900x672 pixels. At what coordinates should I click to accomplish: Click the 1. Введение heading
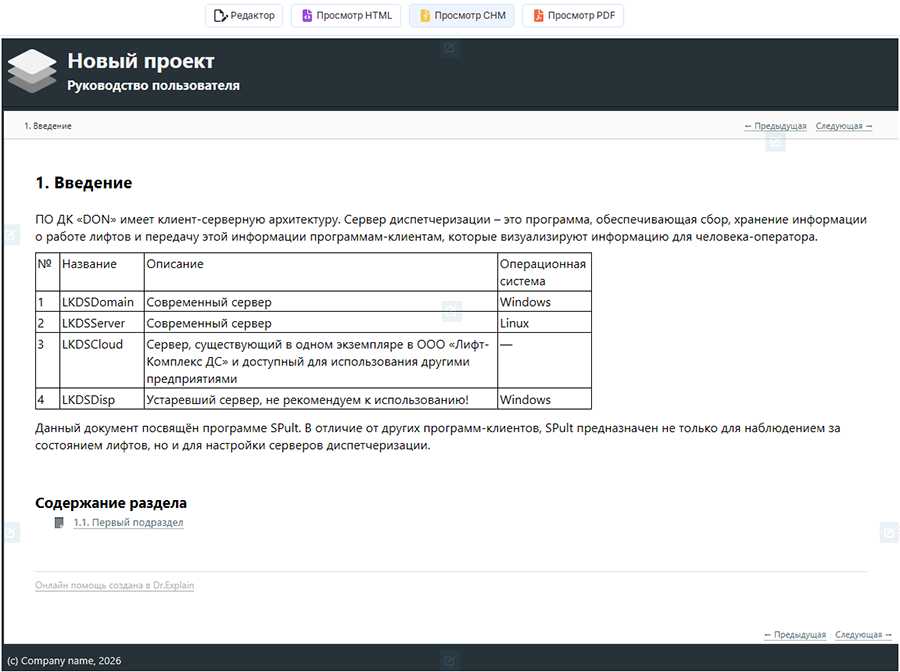tap(84, 182)
